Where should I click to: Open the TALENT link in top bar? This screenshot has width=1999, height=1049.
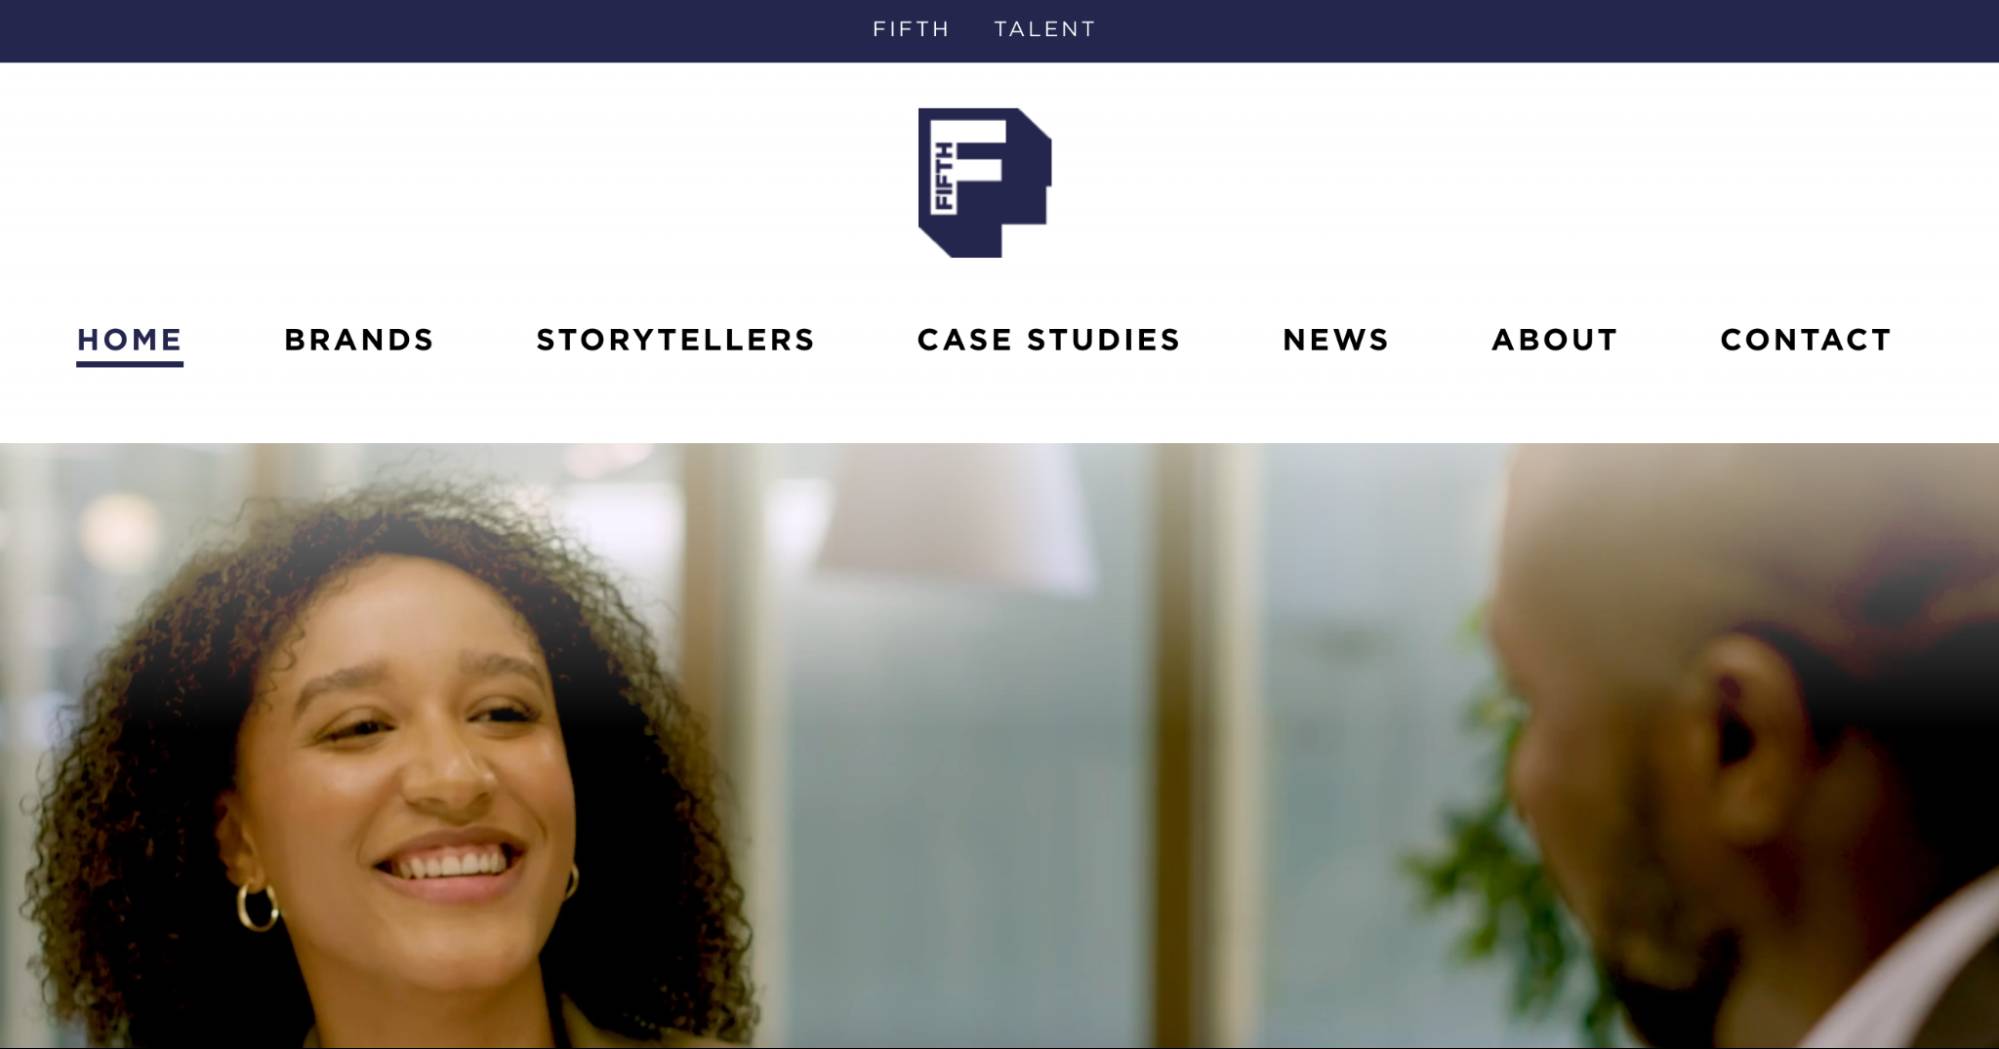(1045, 29)
